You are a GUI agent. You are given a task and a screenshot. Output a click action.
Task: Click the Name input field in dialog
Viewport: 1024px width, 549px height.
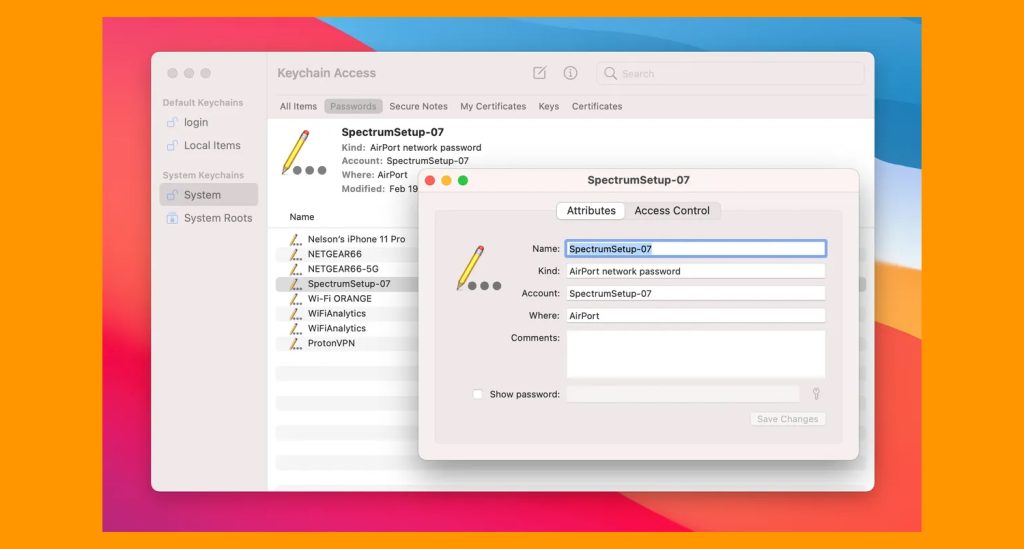[x=696, y=249]
